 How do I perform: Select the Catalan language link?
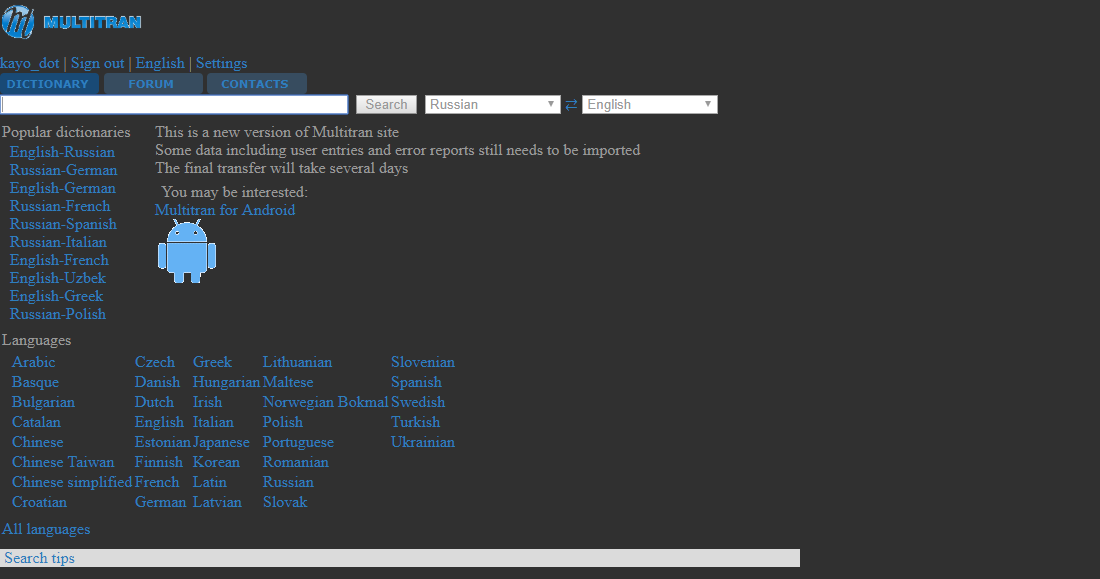pos(36,422)
